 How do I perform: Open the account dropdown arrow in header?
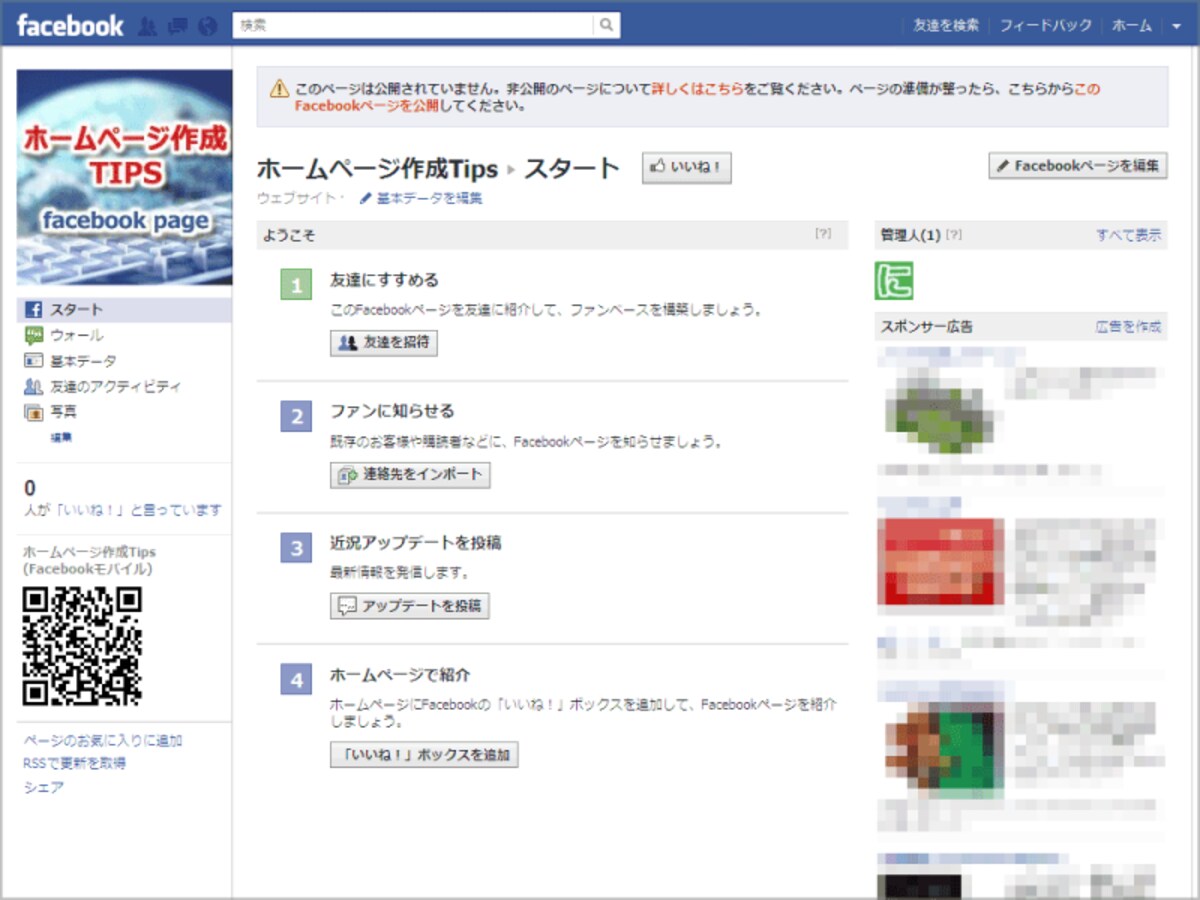[x=1176, y=26]
